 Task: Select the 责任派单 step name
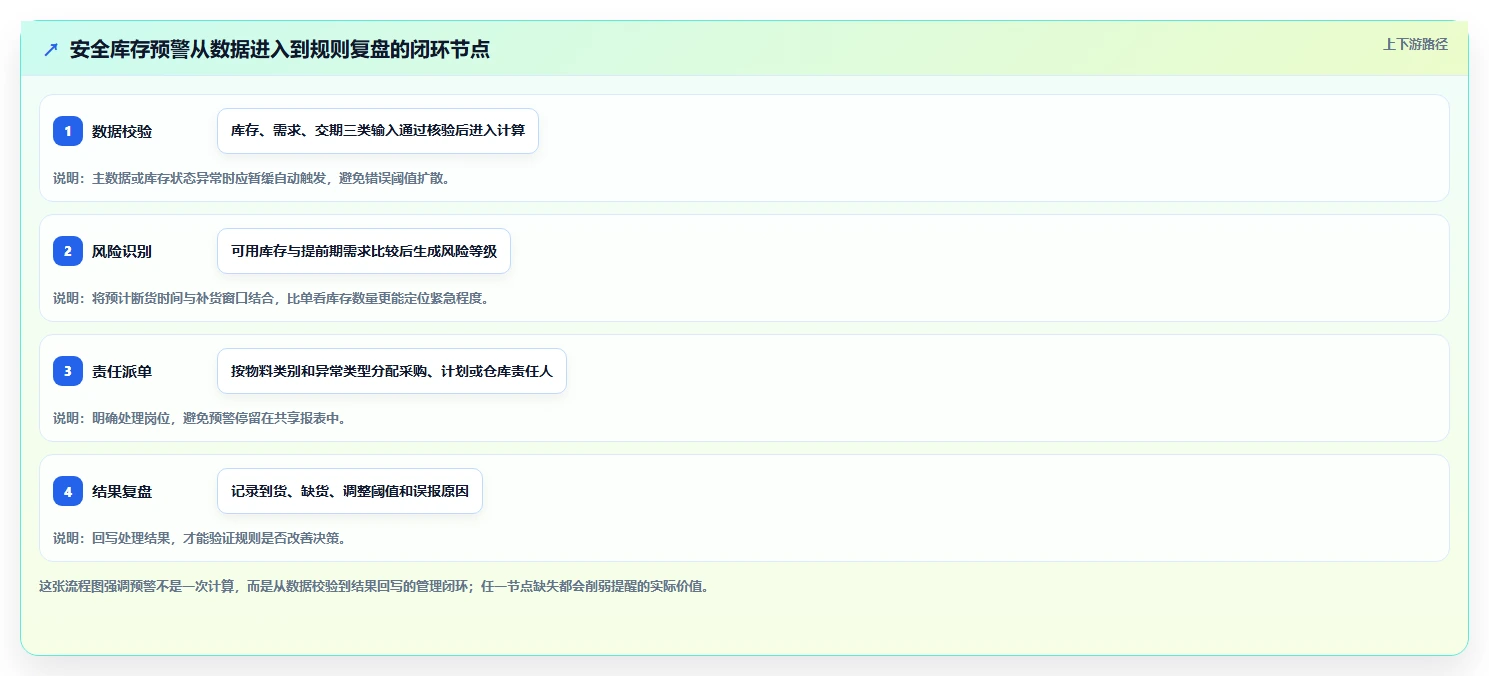click(x=122, y=371)
